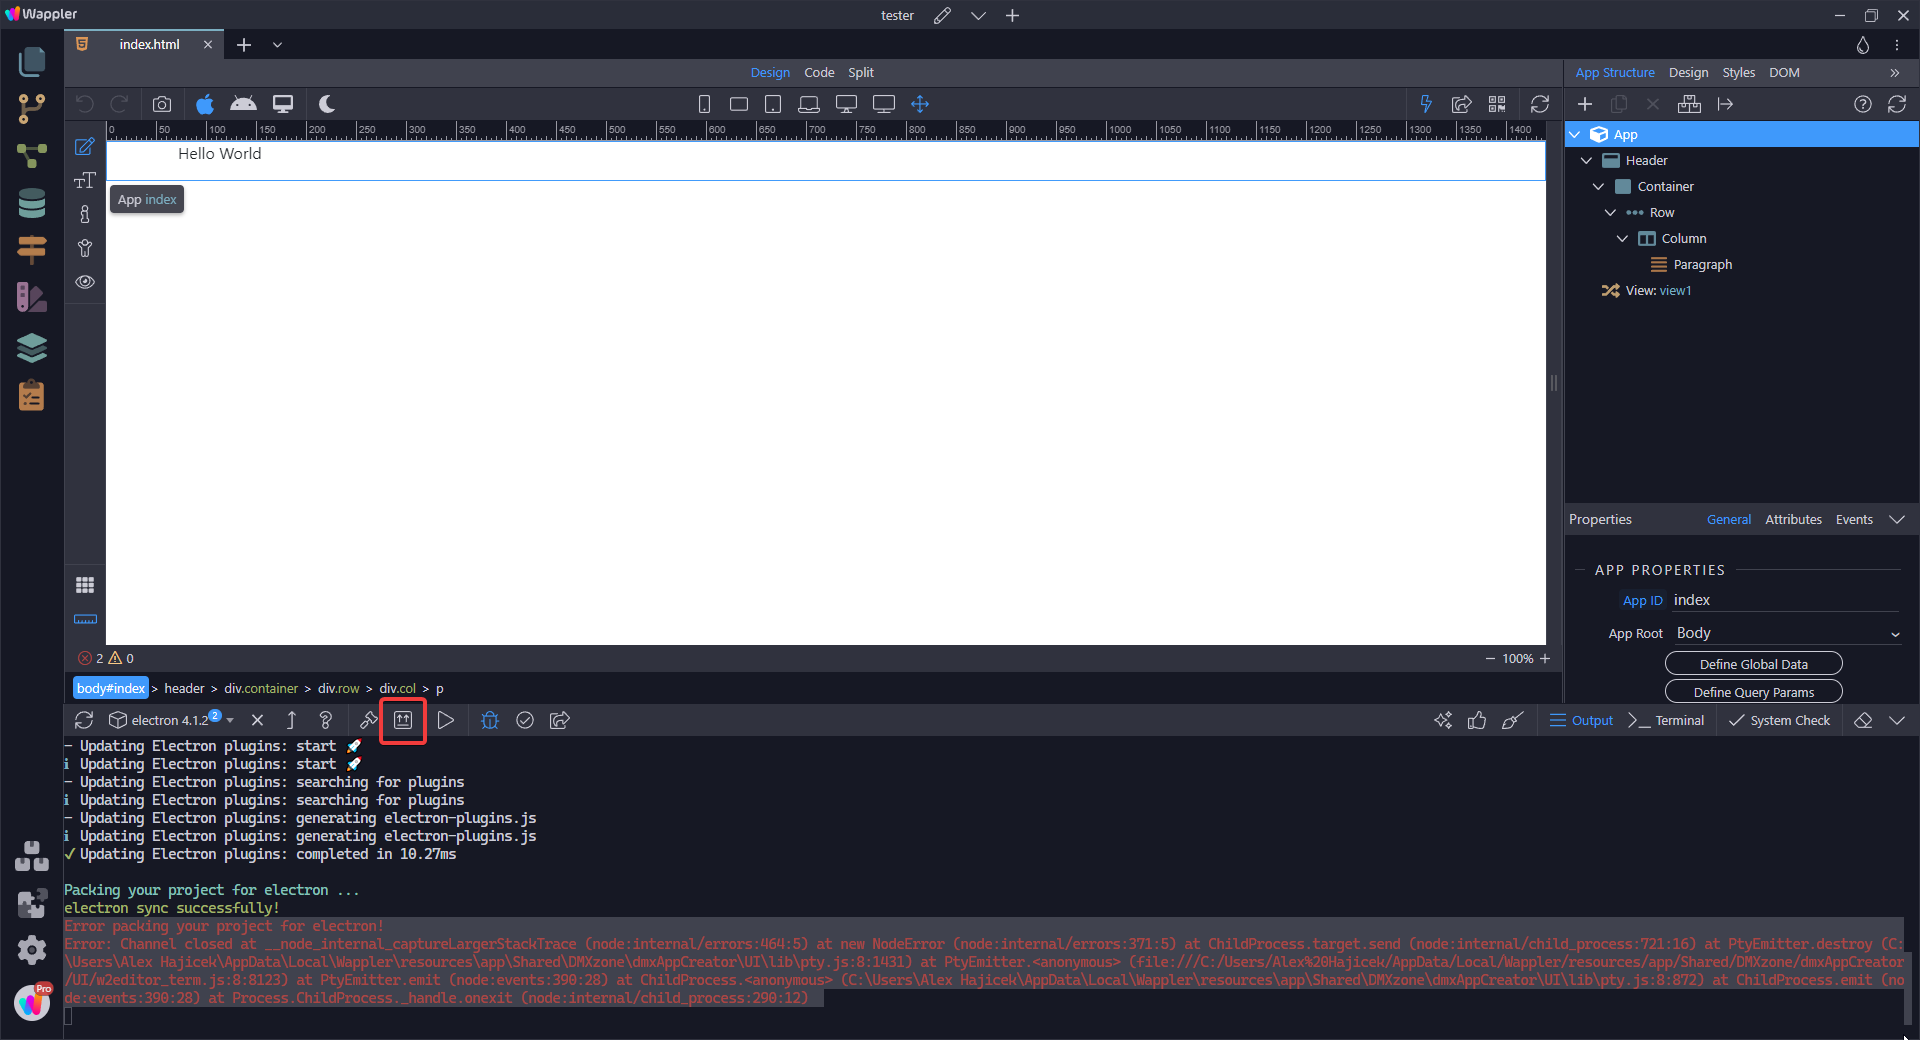Collapse the bottom output panel
The height and width of the screenshot is (1040, 1920).
[x=1897, y=720]
